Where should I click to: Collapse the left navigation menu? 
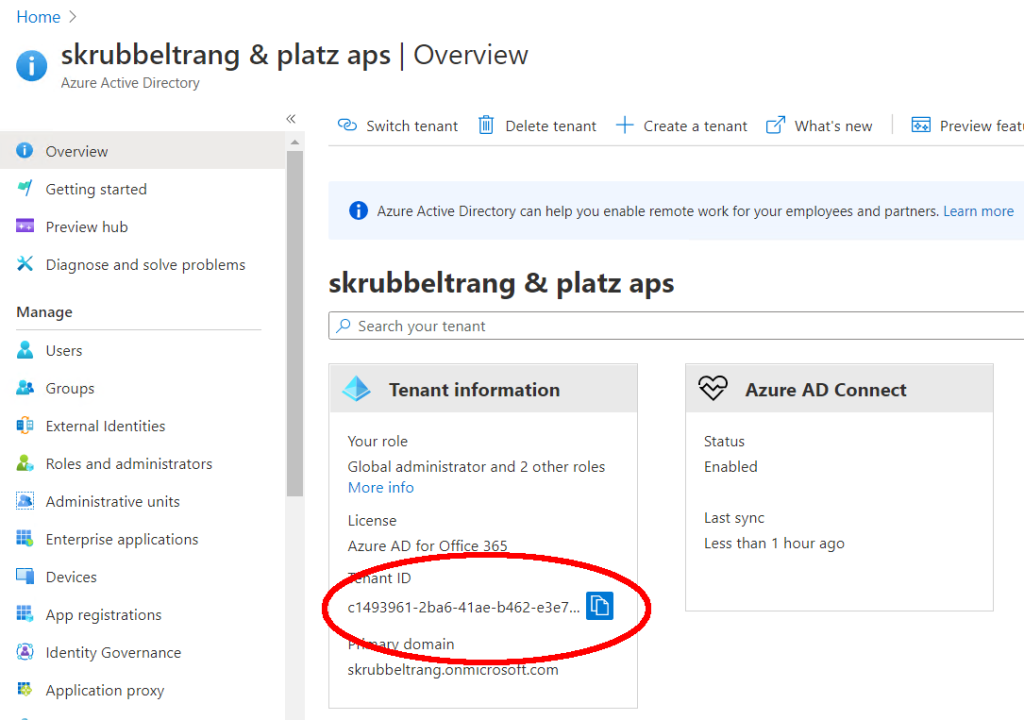pos(291,119)
